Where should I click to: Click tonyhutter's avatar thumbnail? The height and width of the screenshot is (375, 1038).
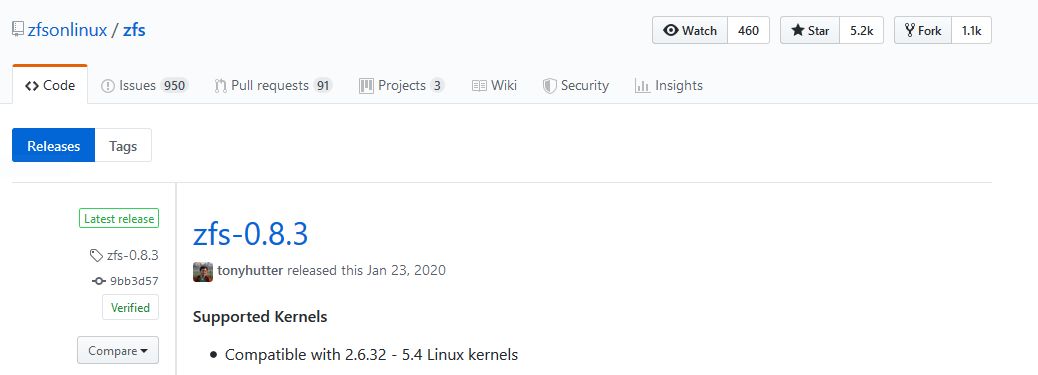[x=203, y=272]
